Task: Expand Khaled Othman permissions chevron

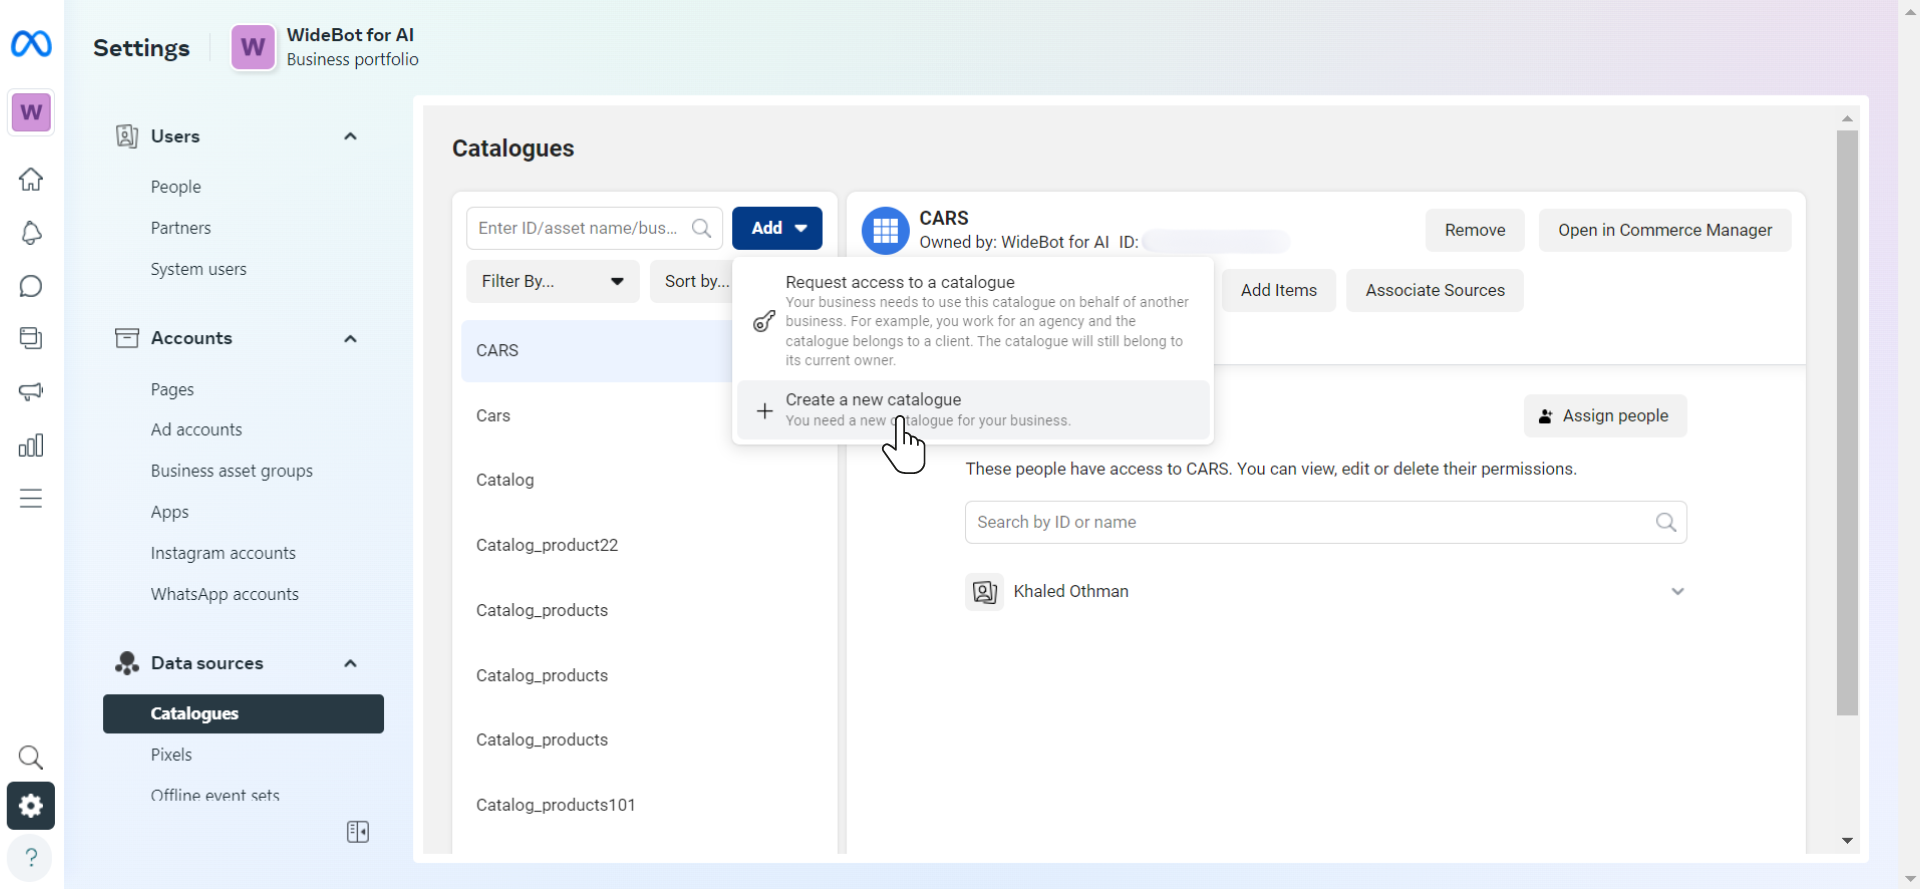Action: [x=1678, y=592]
